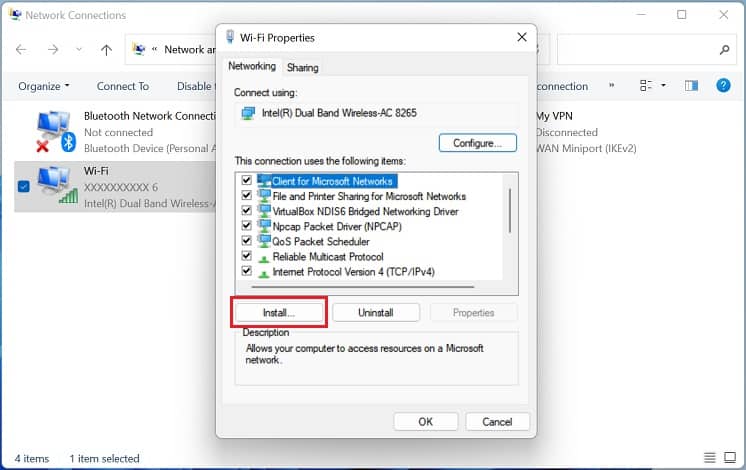This screenshot has width=746, height=470.
Task: Go back in Network Connections window
Action: coord(21,49)
